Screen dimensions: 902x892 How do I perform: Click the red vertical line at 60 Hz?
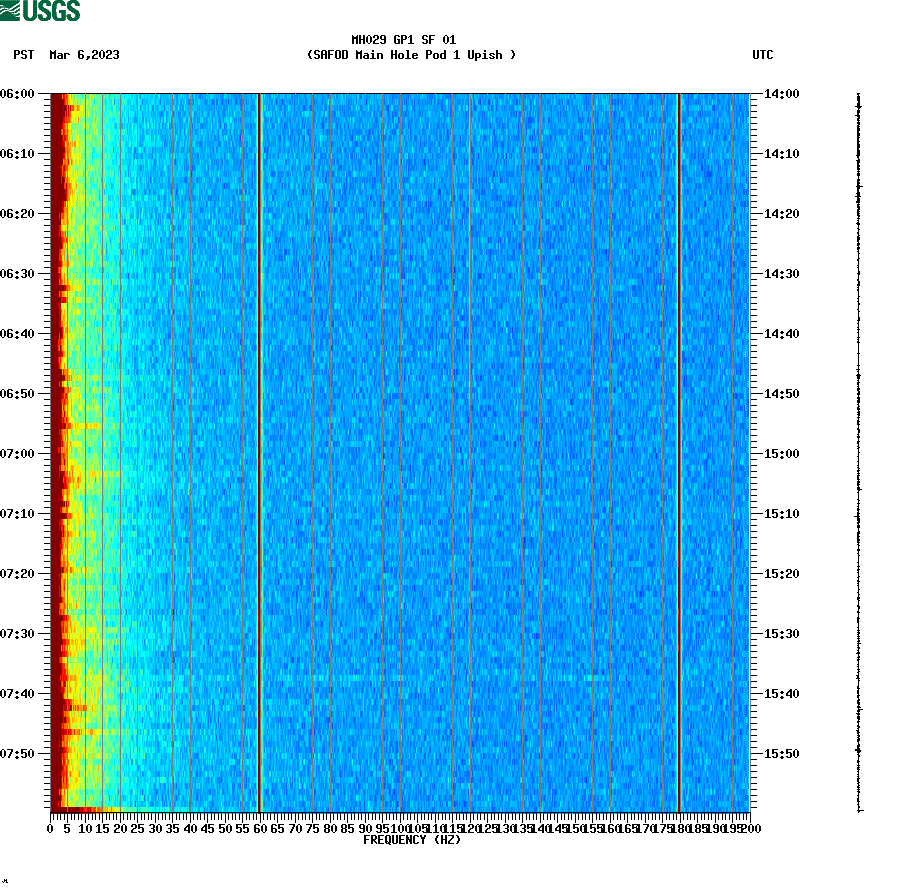pos(259,450)
